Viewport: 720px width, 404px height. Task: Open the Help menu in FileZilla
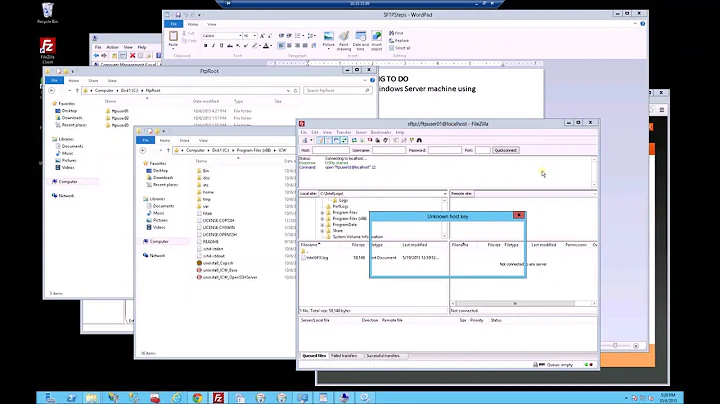pyautogui.click(x=400, y=132)
